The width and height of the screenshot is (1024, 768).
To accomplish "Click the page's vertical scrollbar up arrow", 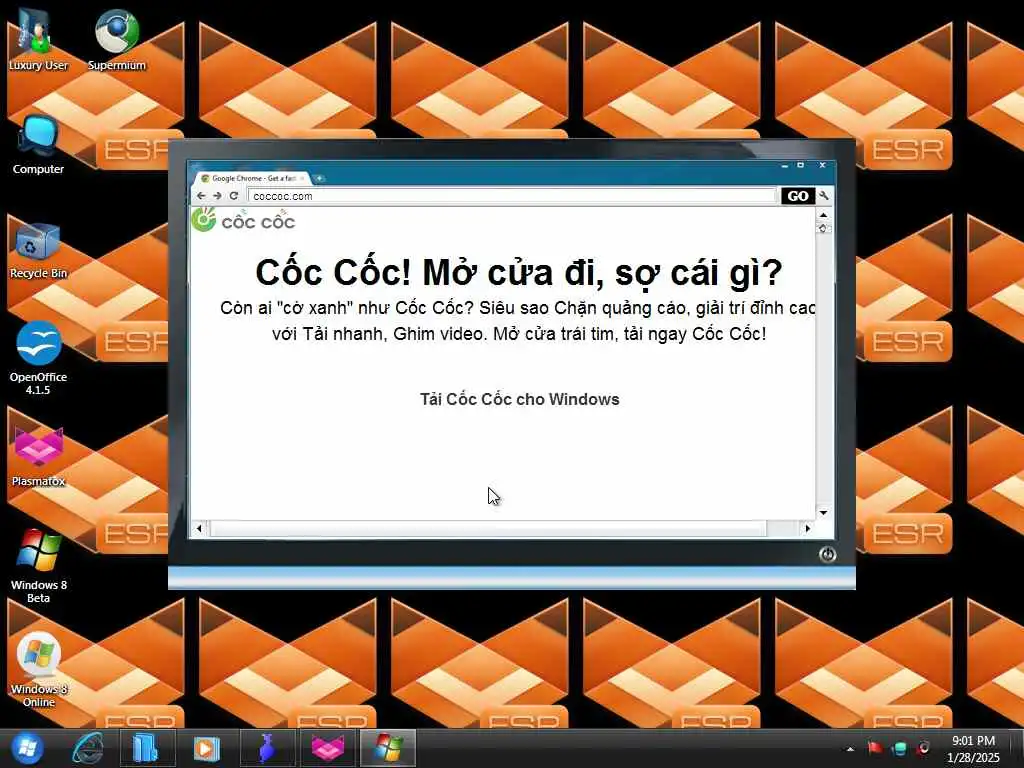I will [x=824, y=215].
